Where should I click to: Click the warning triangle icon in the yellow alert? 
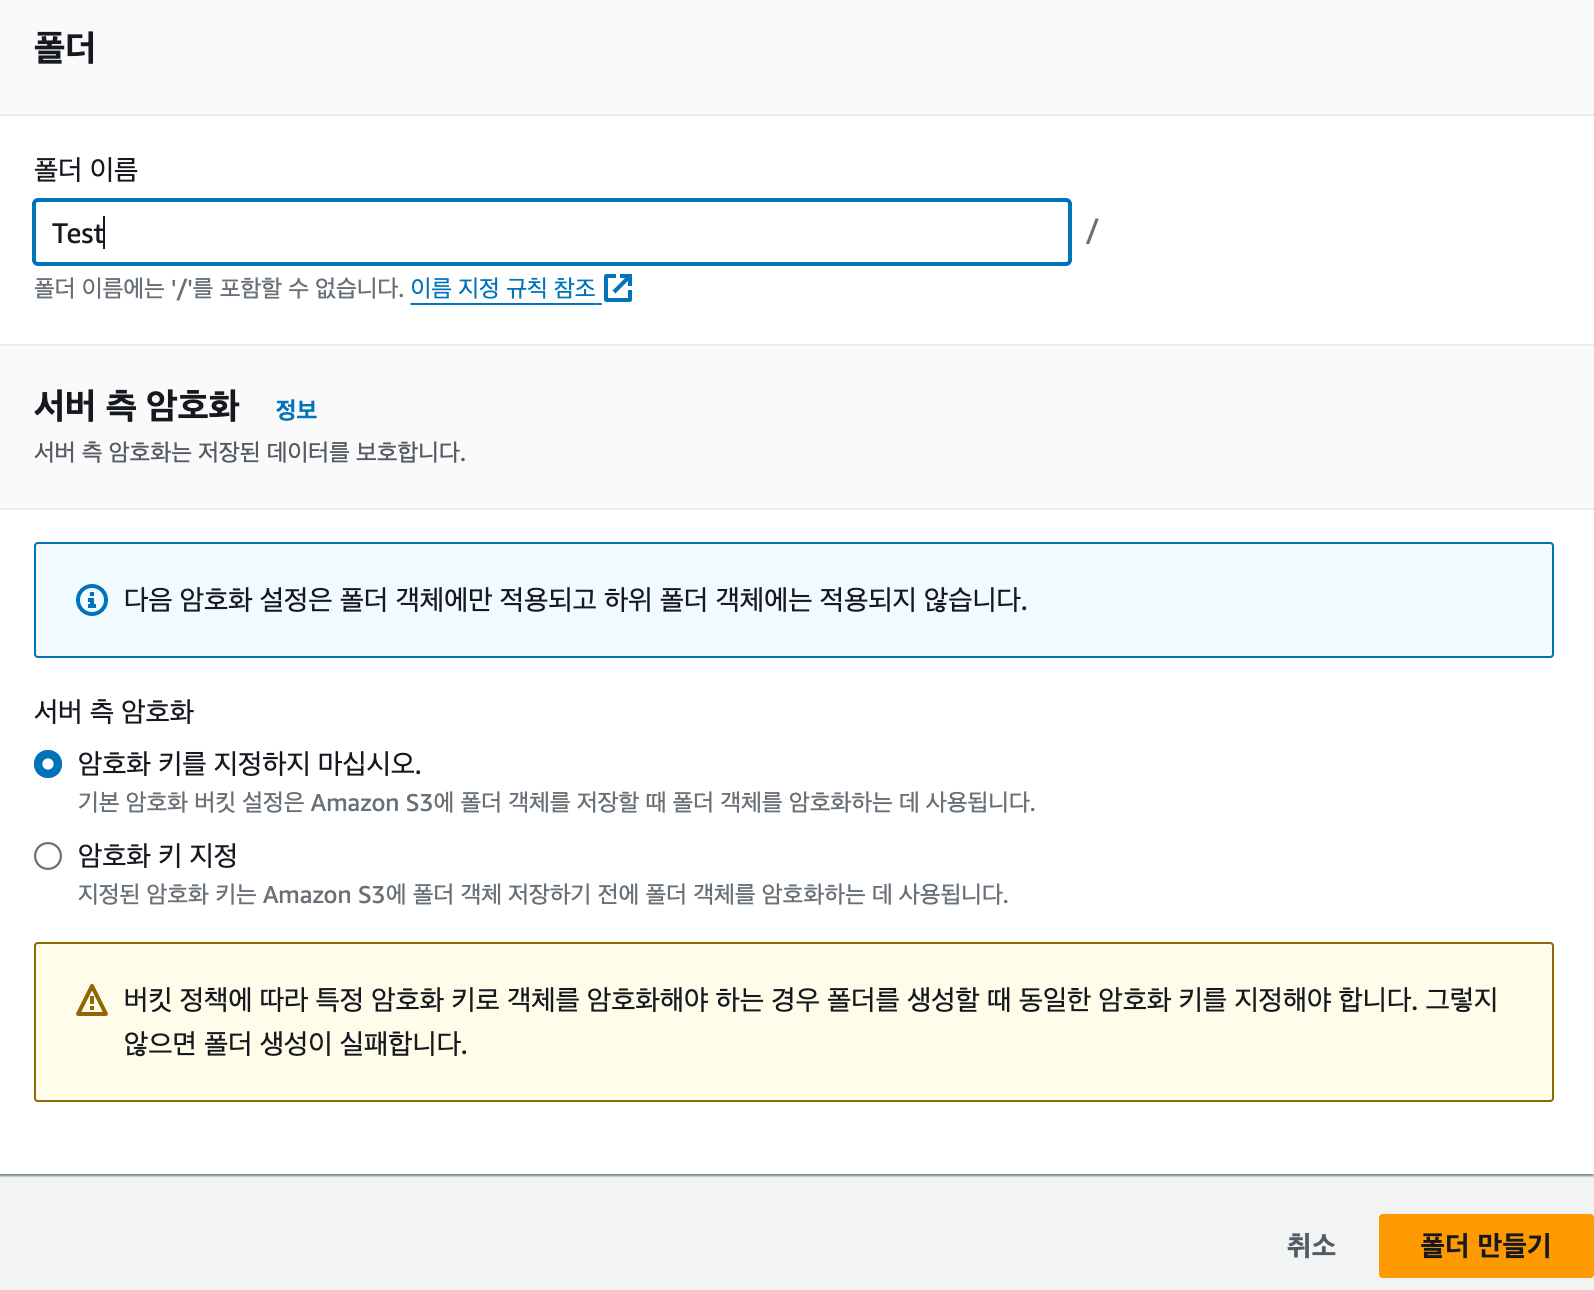point(92,1000)
